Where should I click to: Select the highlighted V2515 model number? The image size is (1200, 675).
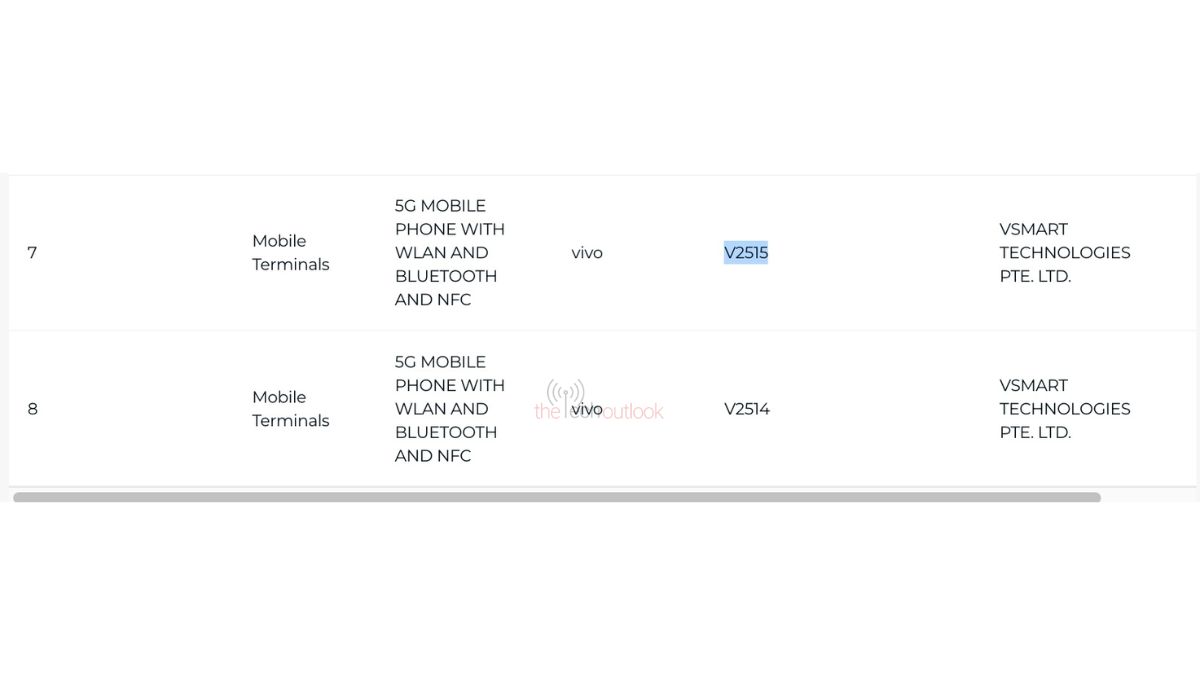click(x=746, y=252)
